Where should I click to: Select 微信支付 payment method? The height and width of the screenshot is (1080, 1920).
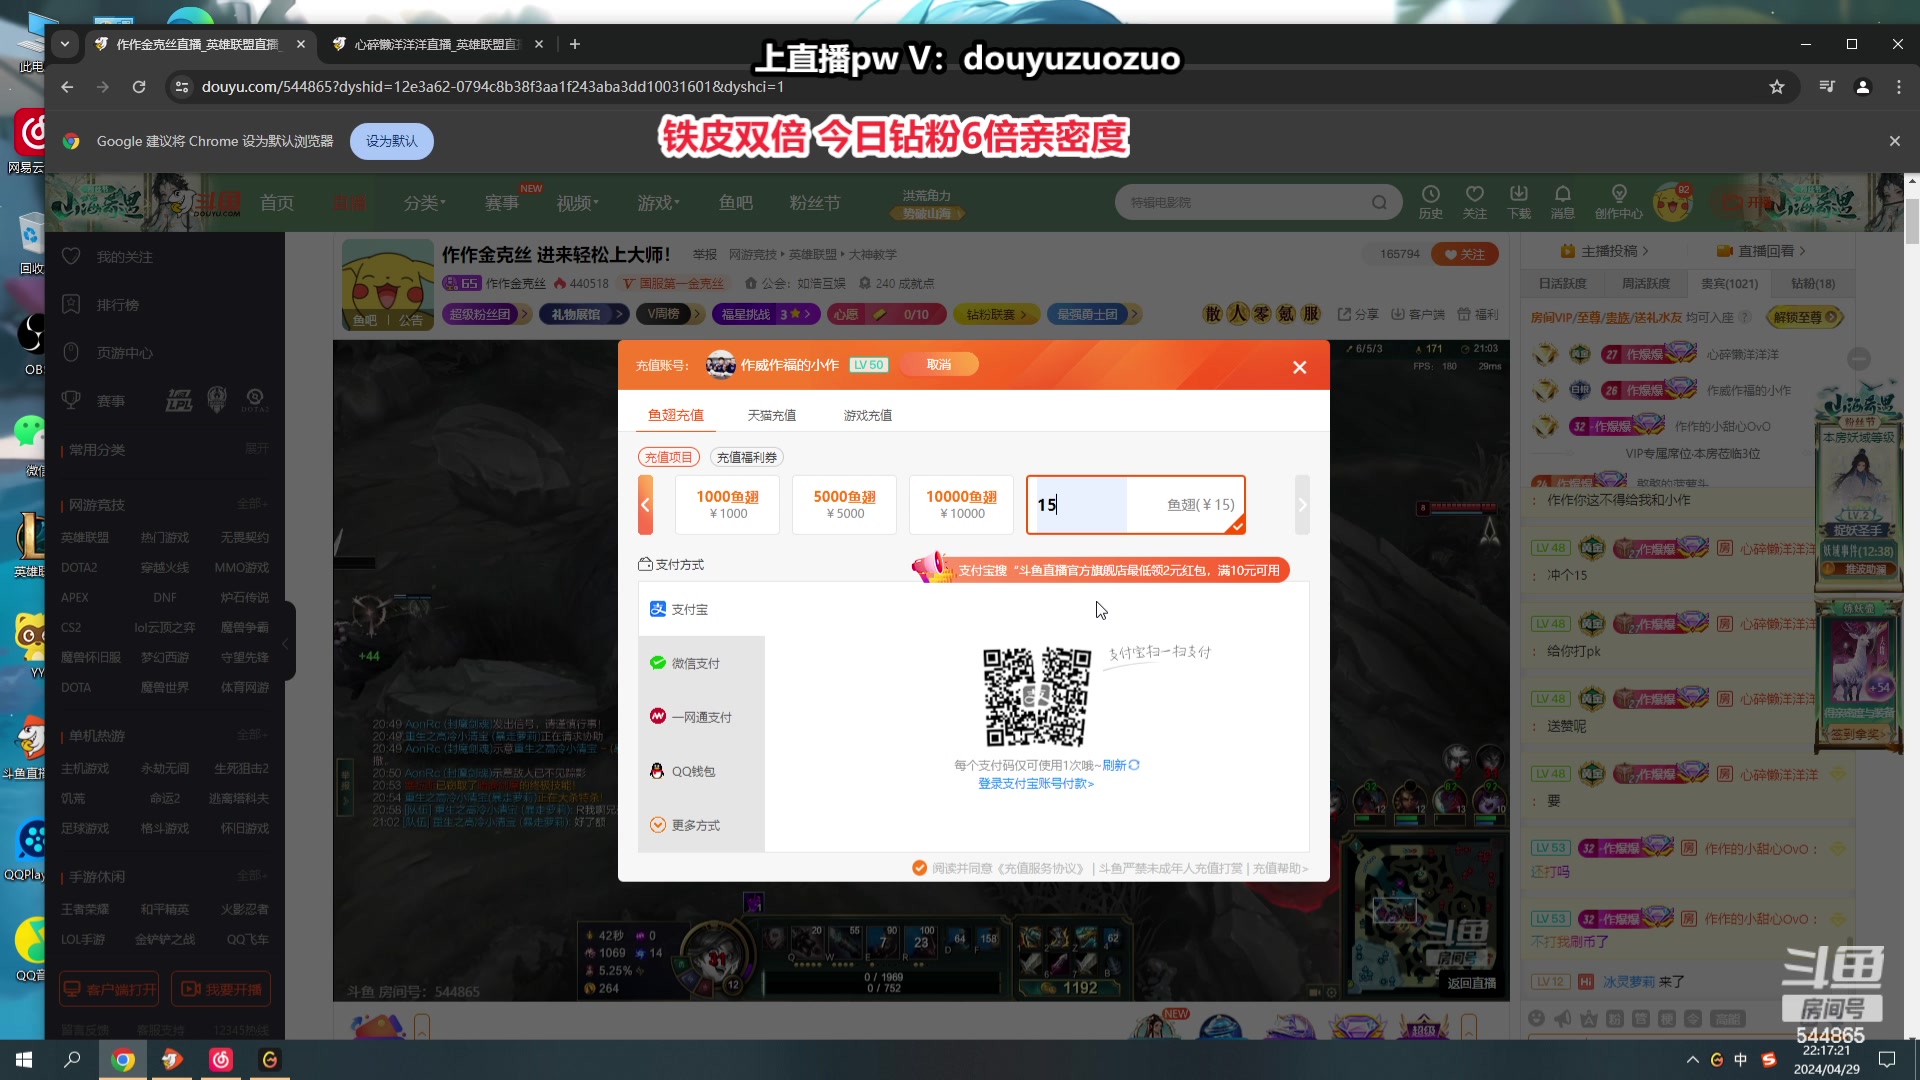(701, 663)
